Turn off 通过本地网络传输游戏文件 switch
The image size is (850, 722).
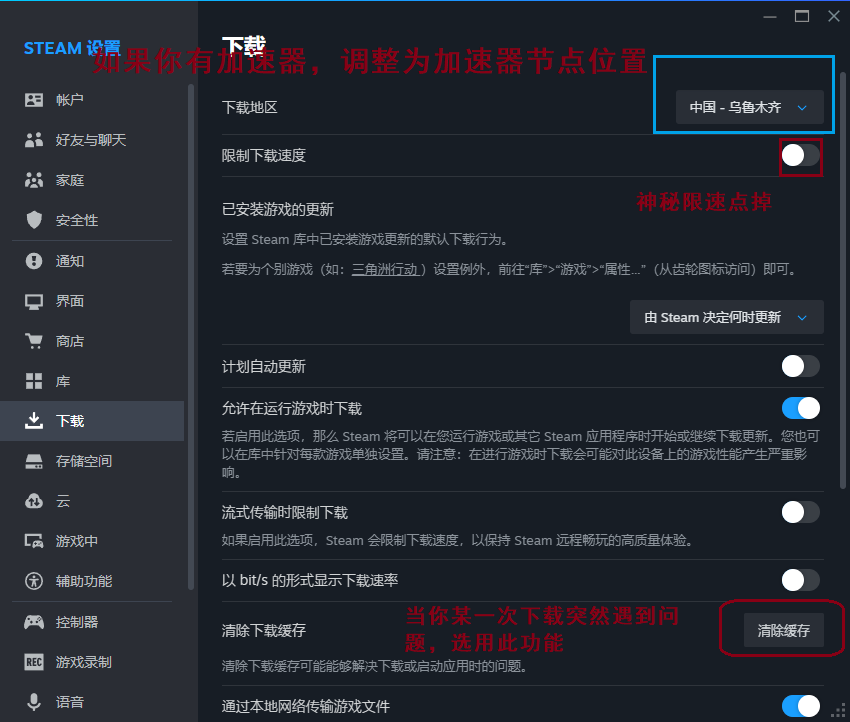(801, 706)
